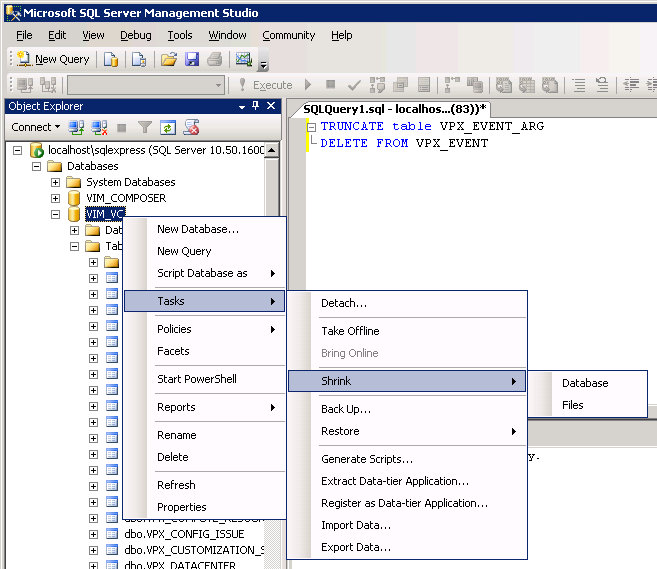Click the Parse checkmark icon
Image resolution: width=657 pixels, height=569 pixels.
tap(354, 85)
